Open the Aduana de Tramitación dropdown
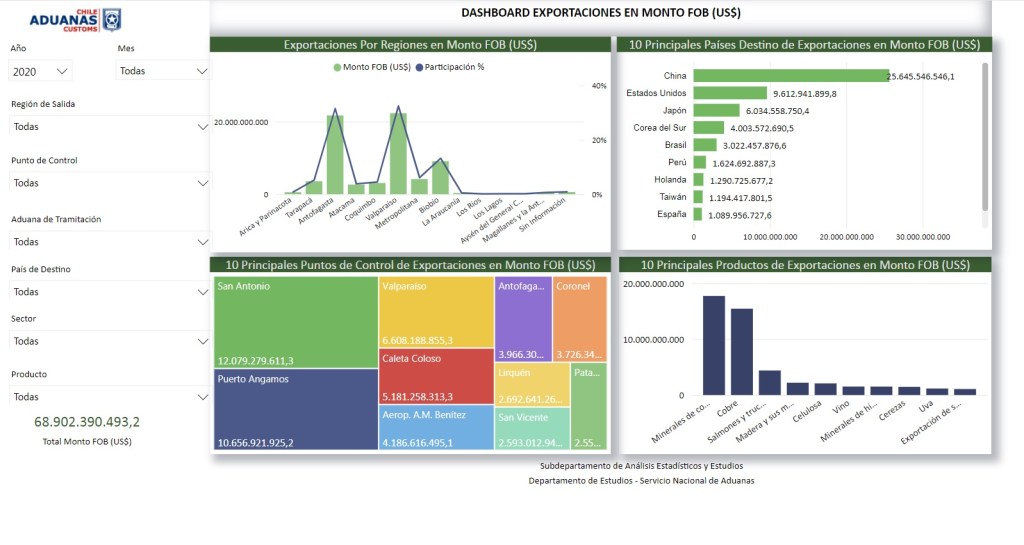Image resolution: width=1024 pixels, height=545 pixels. click(109, 242)
